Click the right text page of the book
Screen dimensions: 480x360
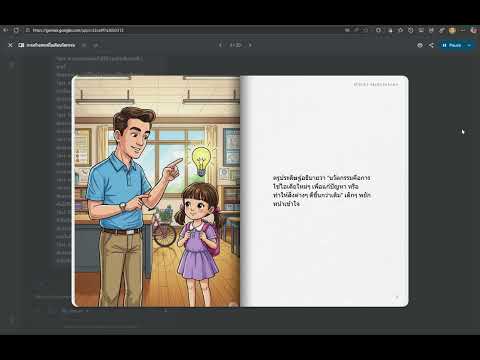coord(324,191)
